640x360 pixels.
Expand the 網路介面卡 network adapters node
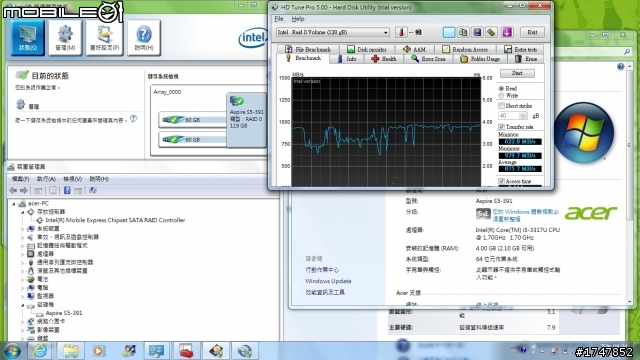click(x=23, y=321)
